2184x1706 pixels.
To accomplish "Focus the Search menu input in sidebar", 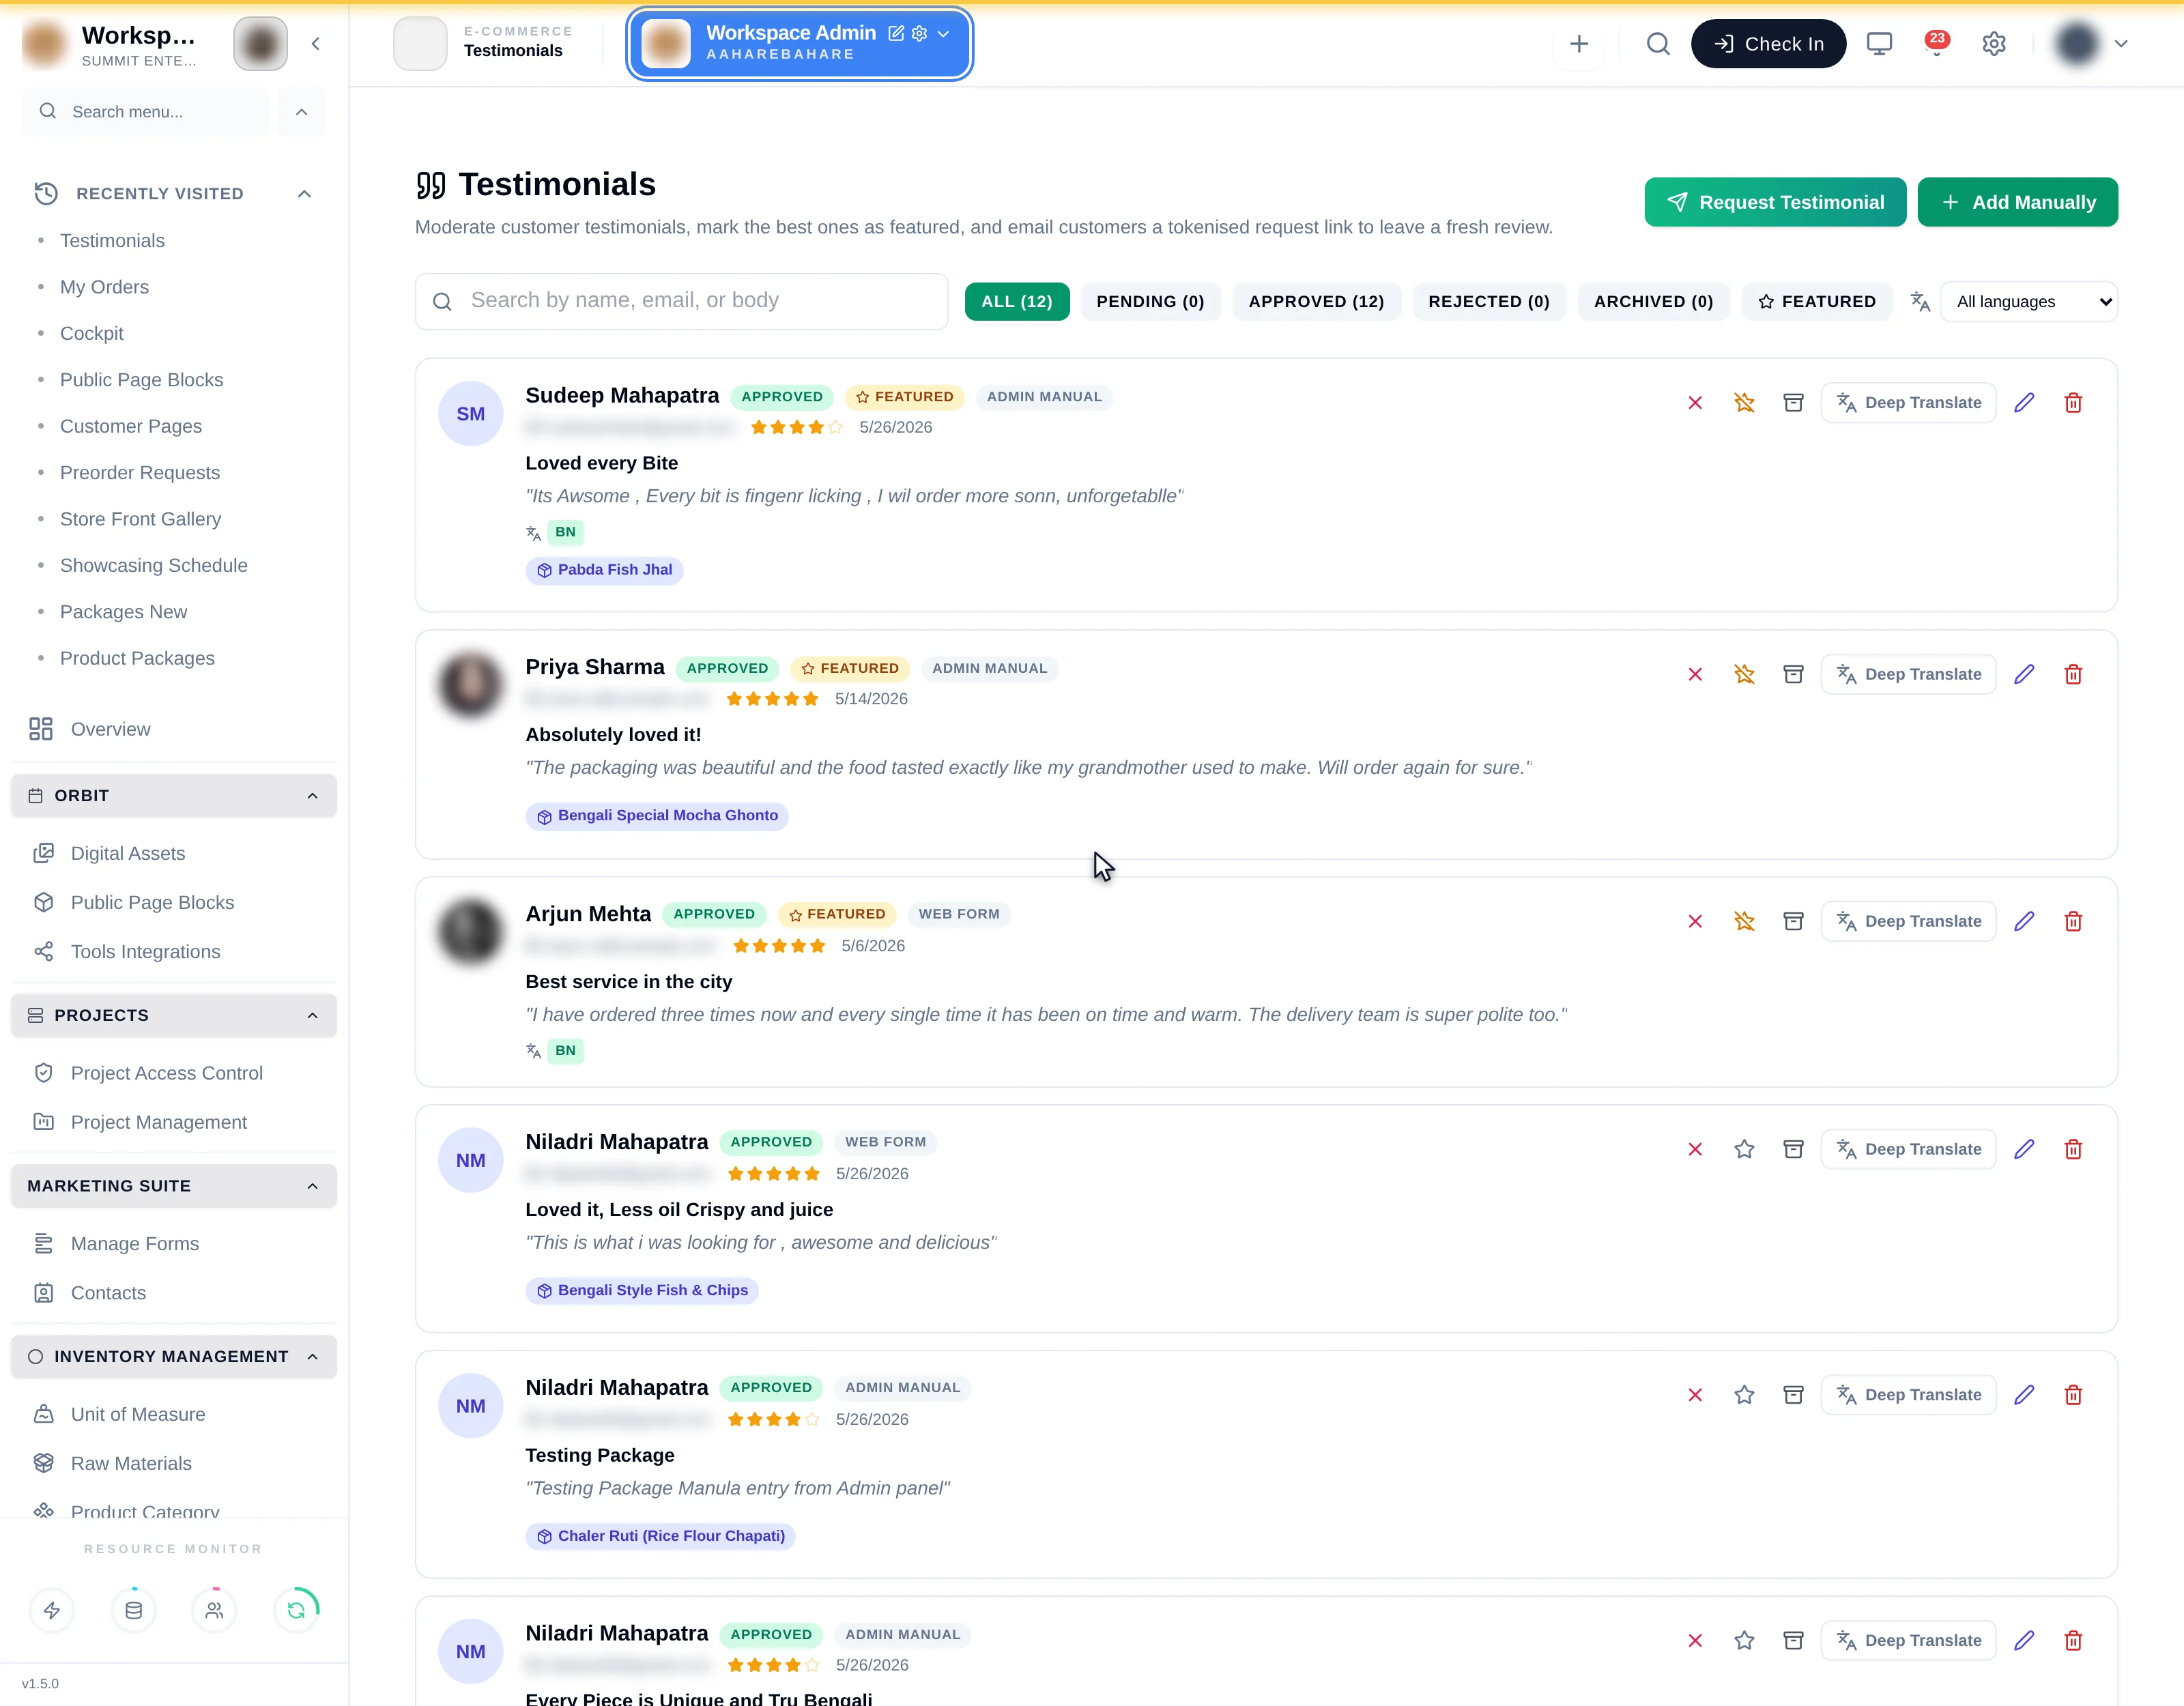I will point(145,111).
